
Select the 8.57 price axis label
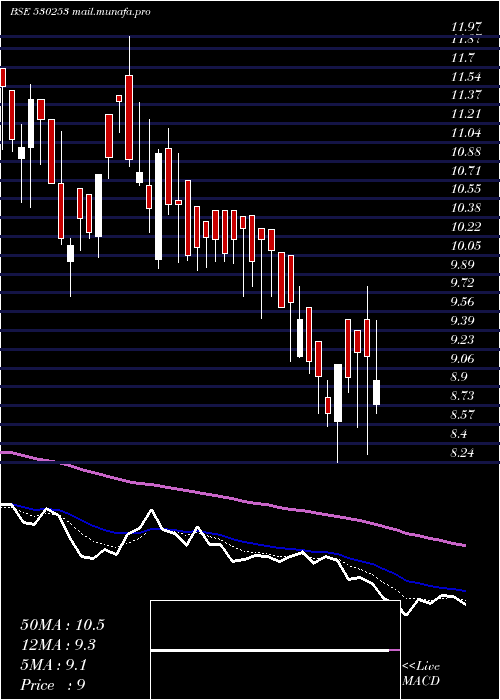click(463, 414)
